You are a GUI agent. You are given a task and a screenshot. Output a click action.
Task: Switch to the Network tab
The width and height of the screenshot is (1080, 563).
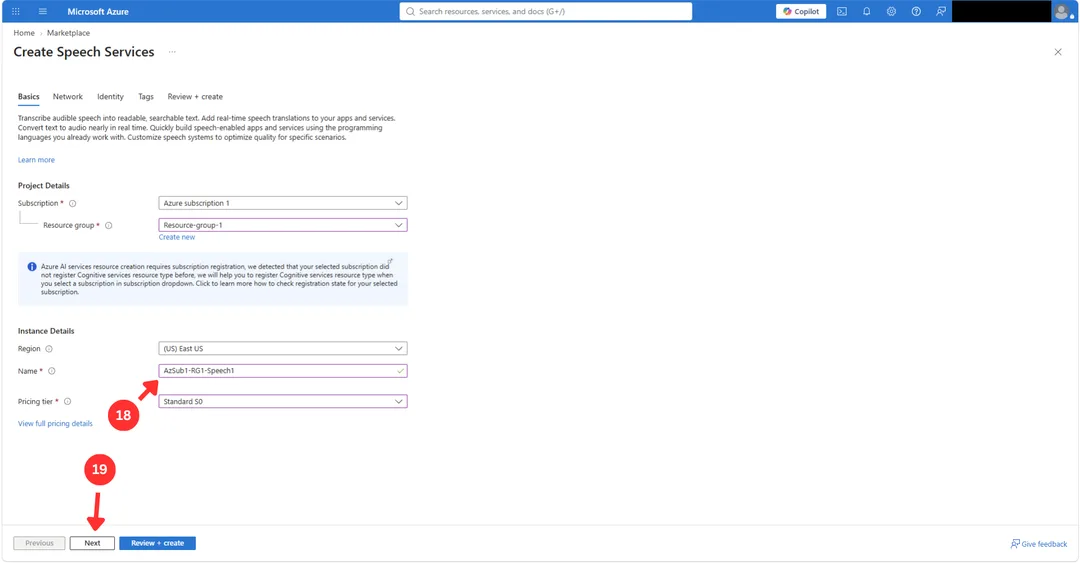(68, 96)
